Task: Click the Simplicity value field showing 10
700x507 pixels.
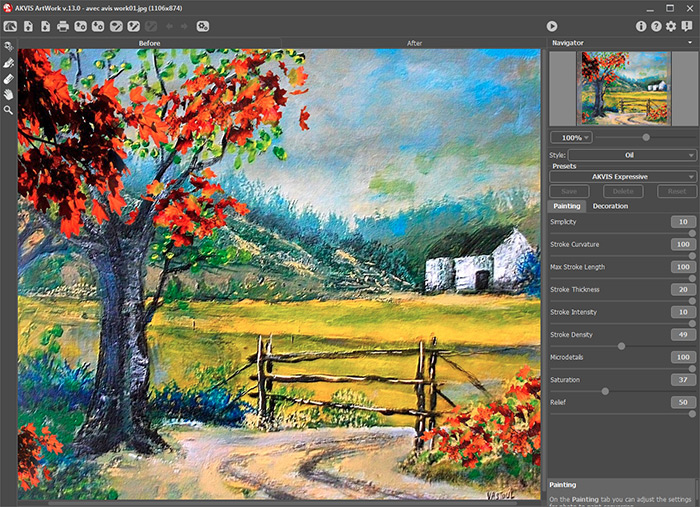Action: click(683, 222)
